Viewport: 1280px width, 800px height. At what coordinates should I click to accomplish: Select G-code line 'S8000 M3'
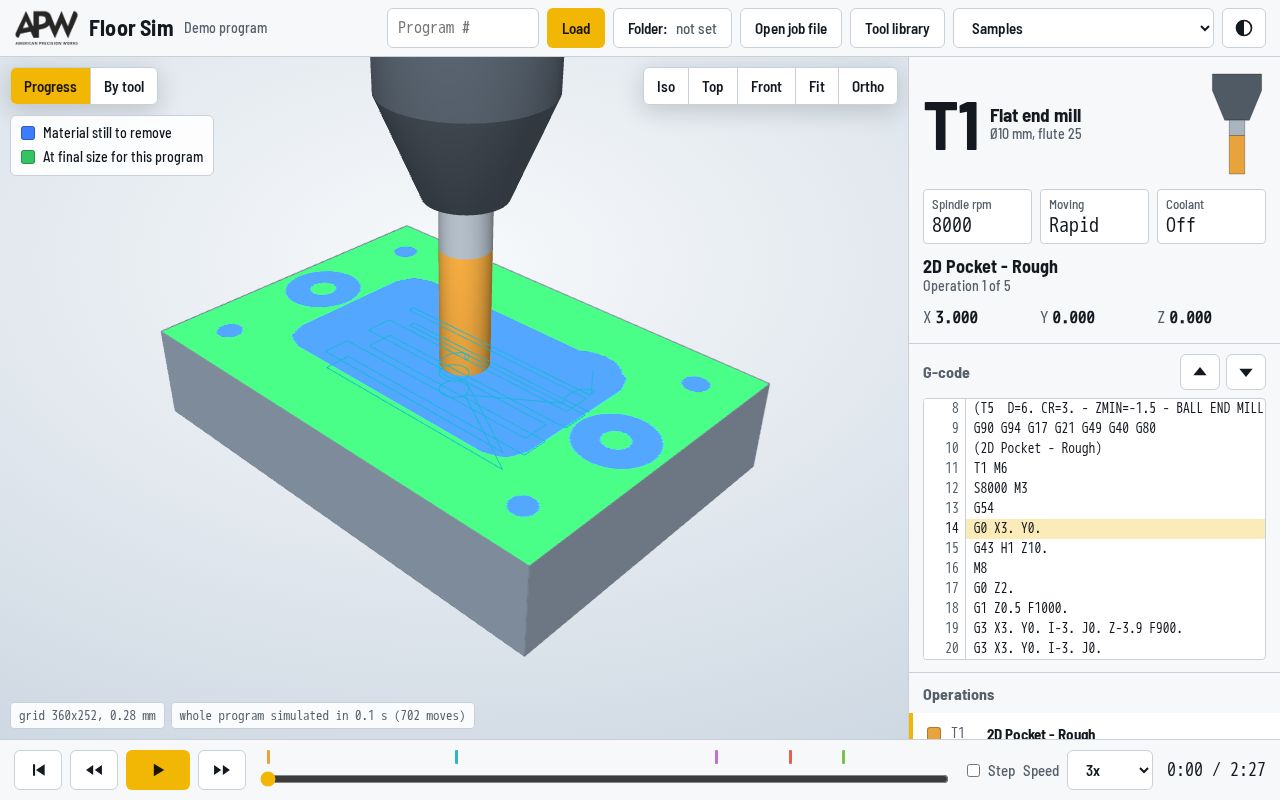coord(1094,488)
